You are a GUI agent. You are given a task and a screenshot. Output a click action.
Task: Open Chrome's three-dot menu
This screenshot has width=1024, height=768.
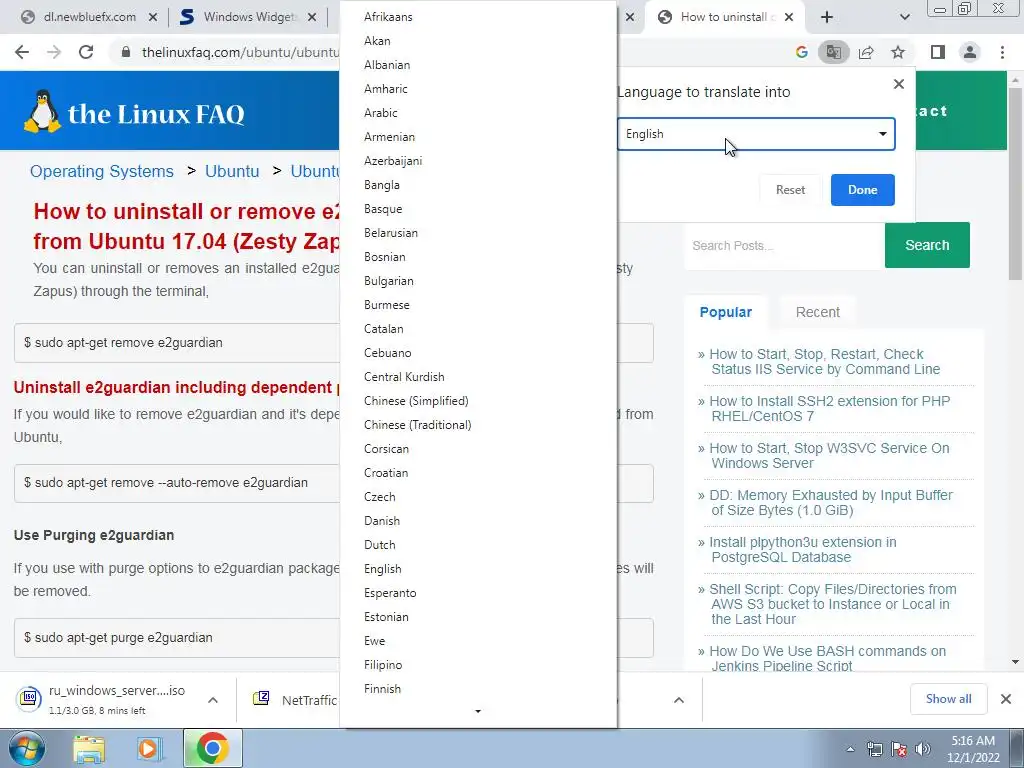tap(1002, 52)
